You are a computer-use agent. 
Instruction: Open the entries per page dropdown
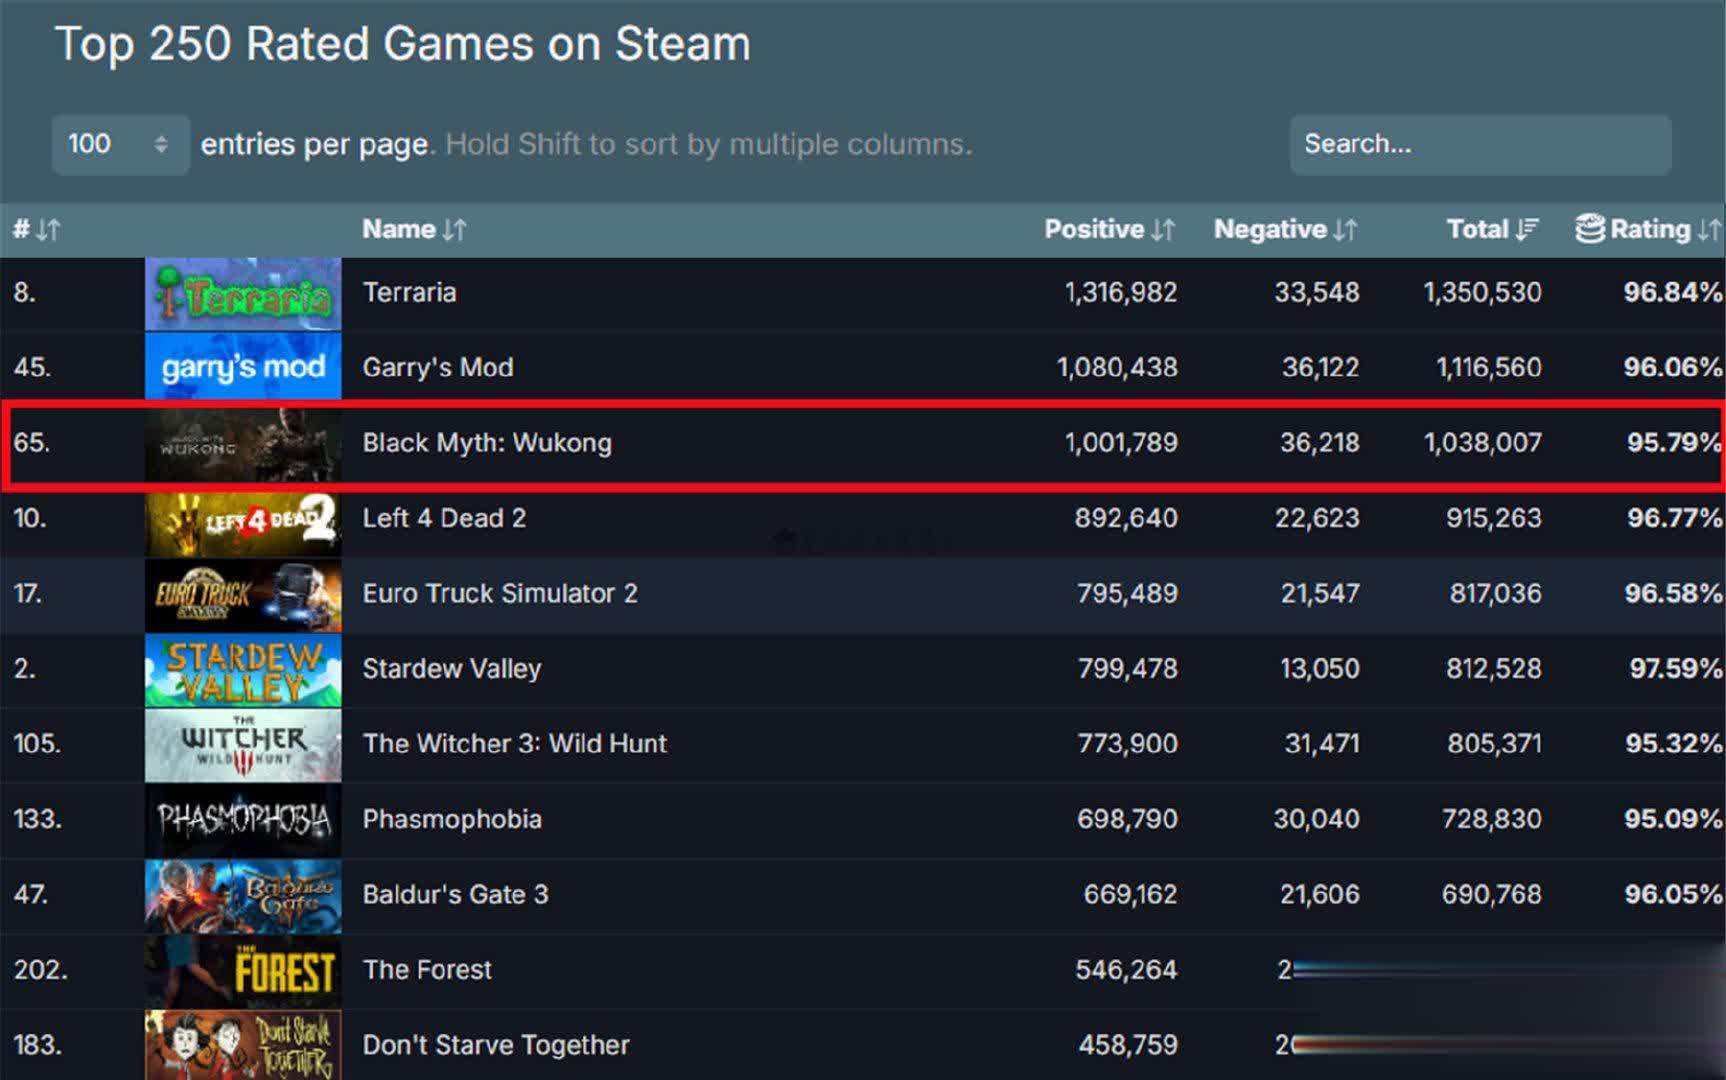[x=120, y=144]
